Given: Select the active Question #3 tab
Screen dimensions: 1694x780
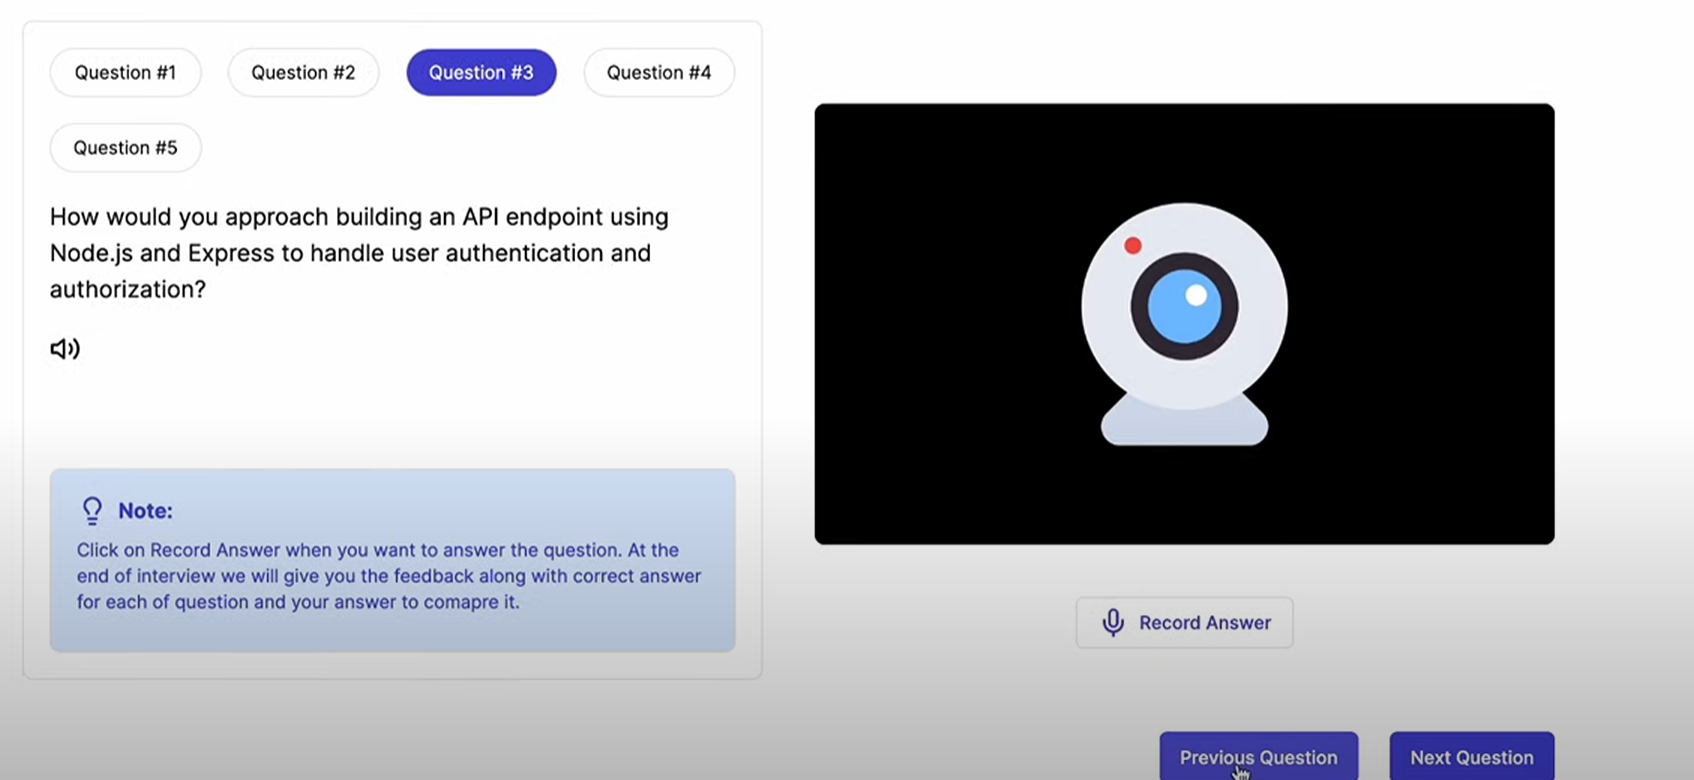Looking at the screenshot, I should [481, 73].
